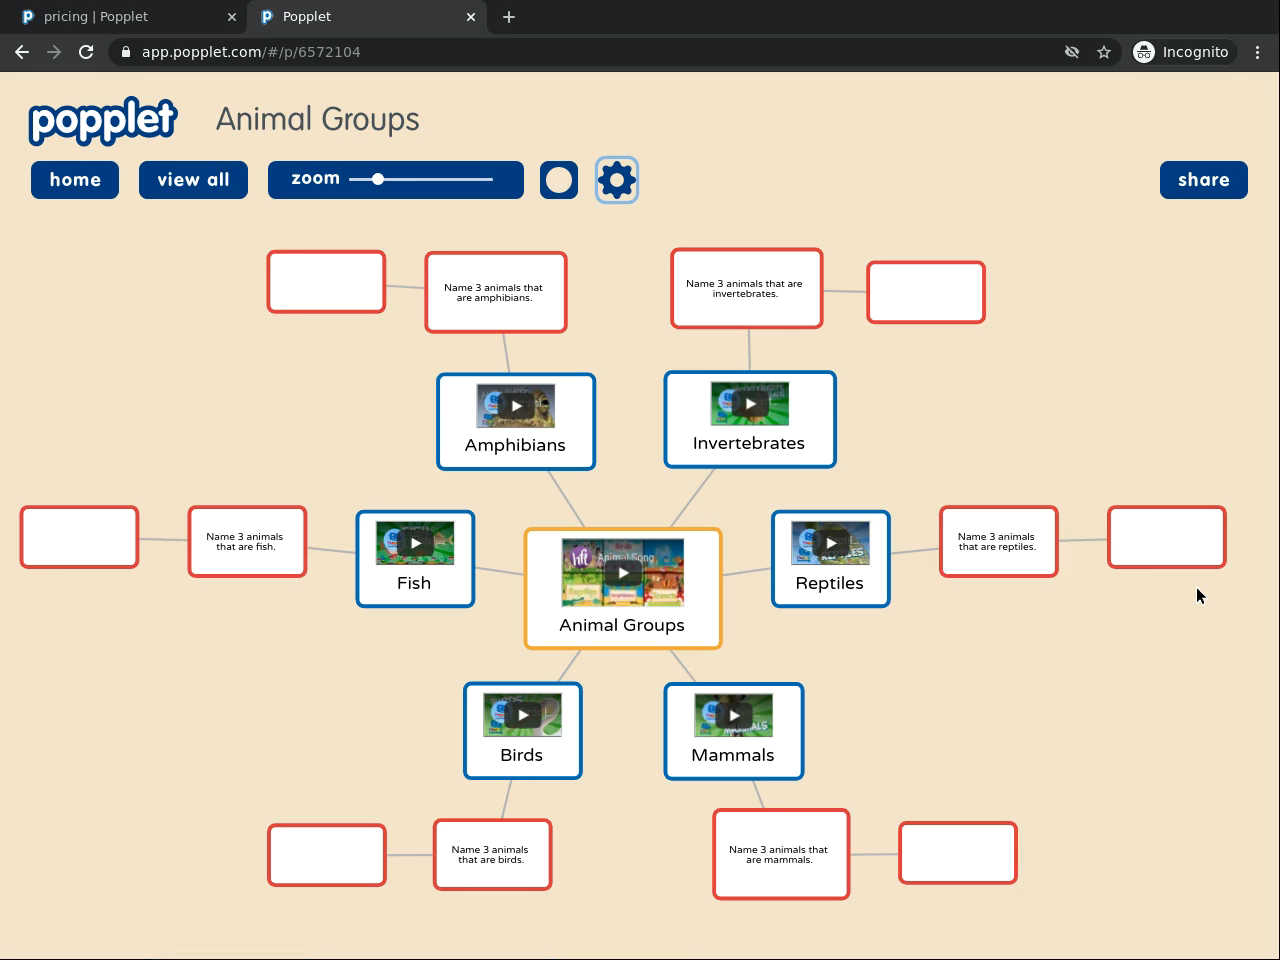Go forward in browser history
Screen dimensions: 1280x960
point(55,52)
